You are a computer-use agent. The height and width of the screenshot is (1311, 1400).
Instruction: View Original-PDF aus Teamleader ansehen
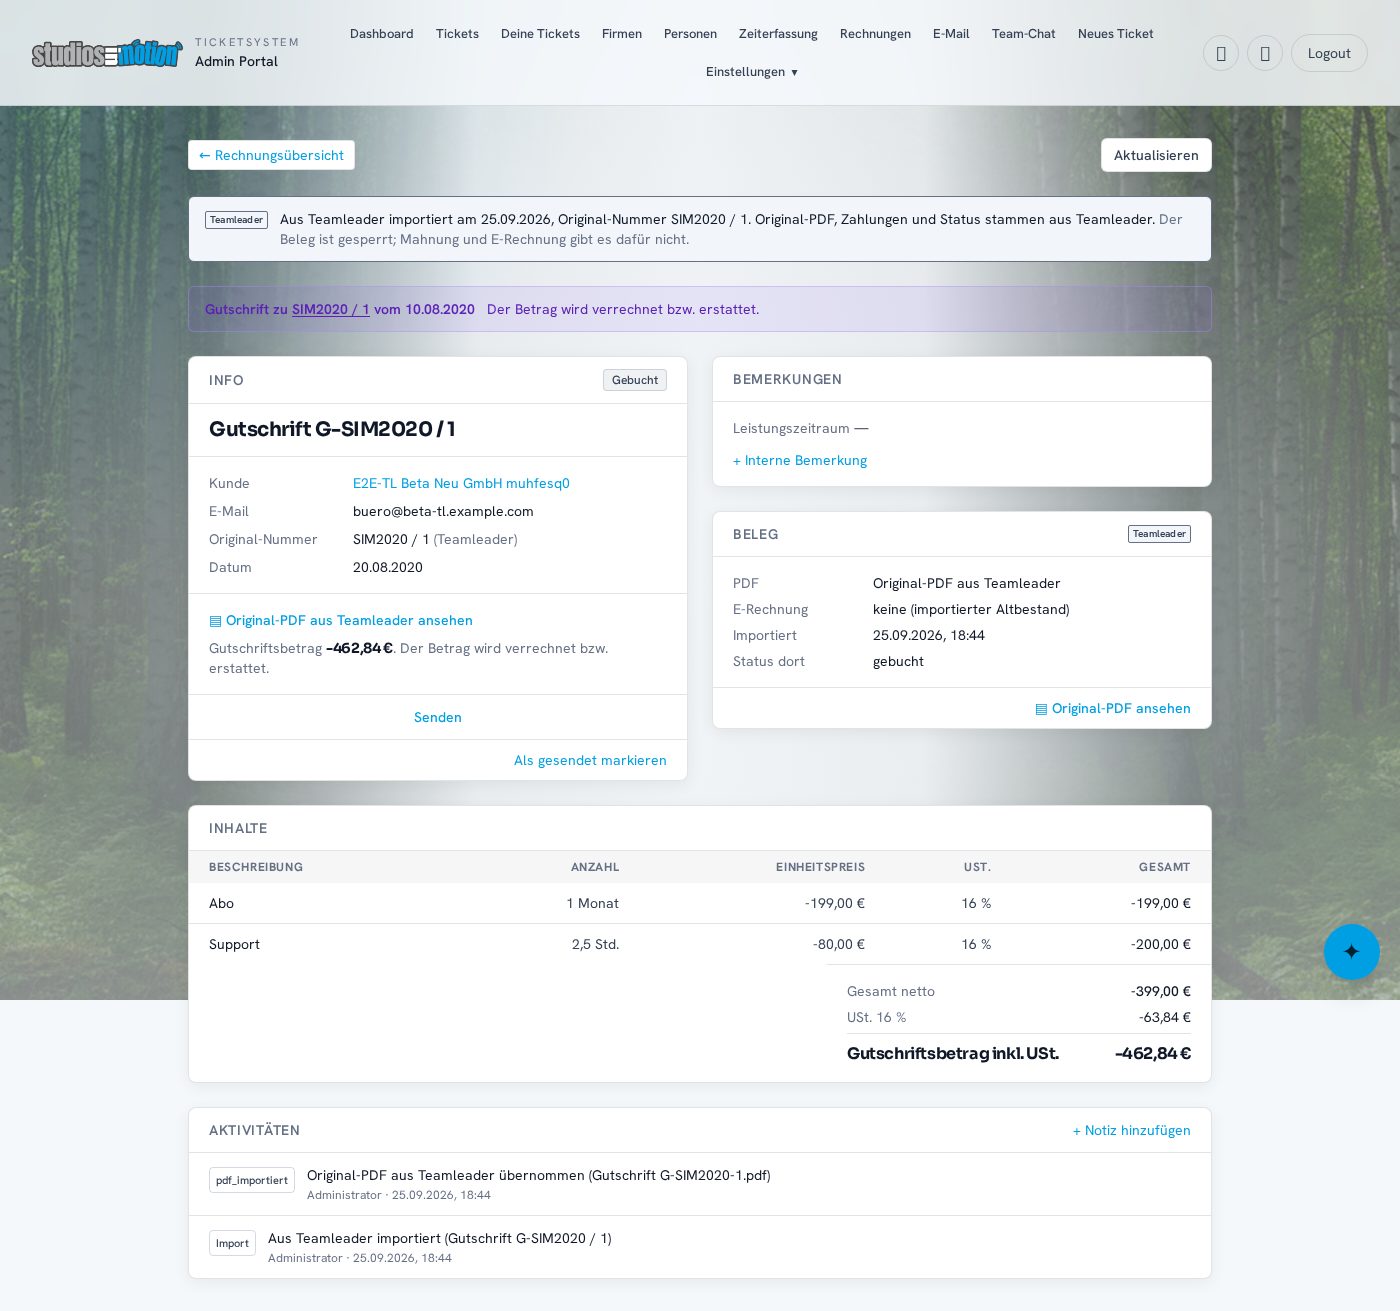[x=341, y=620]
